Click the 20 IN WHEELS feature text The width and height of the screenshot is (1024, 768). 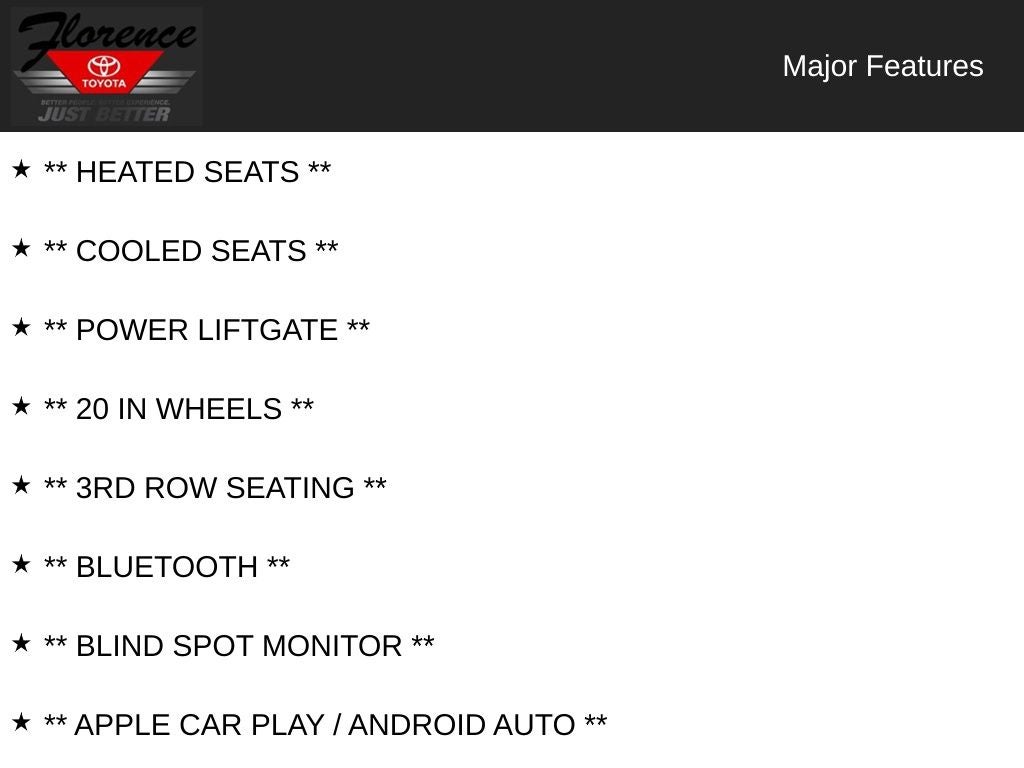tap(179, 409)
